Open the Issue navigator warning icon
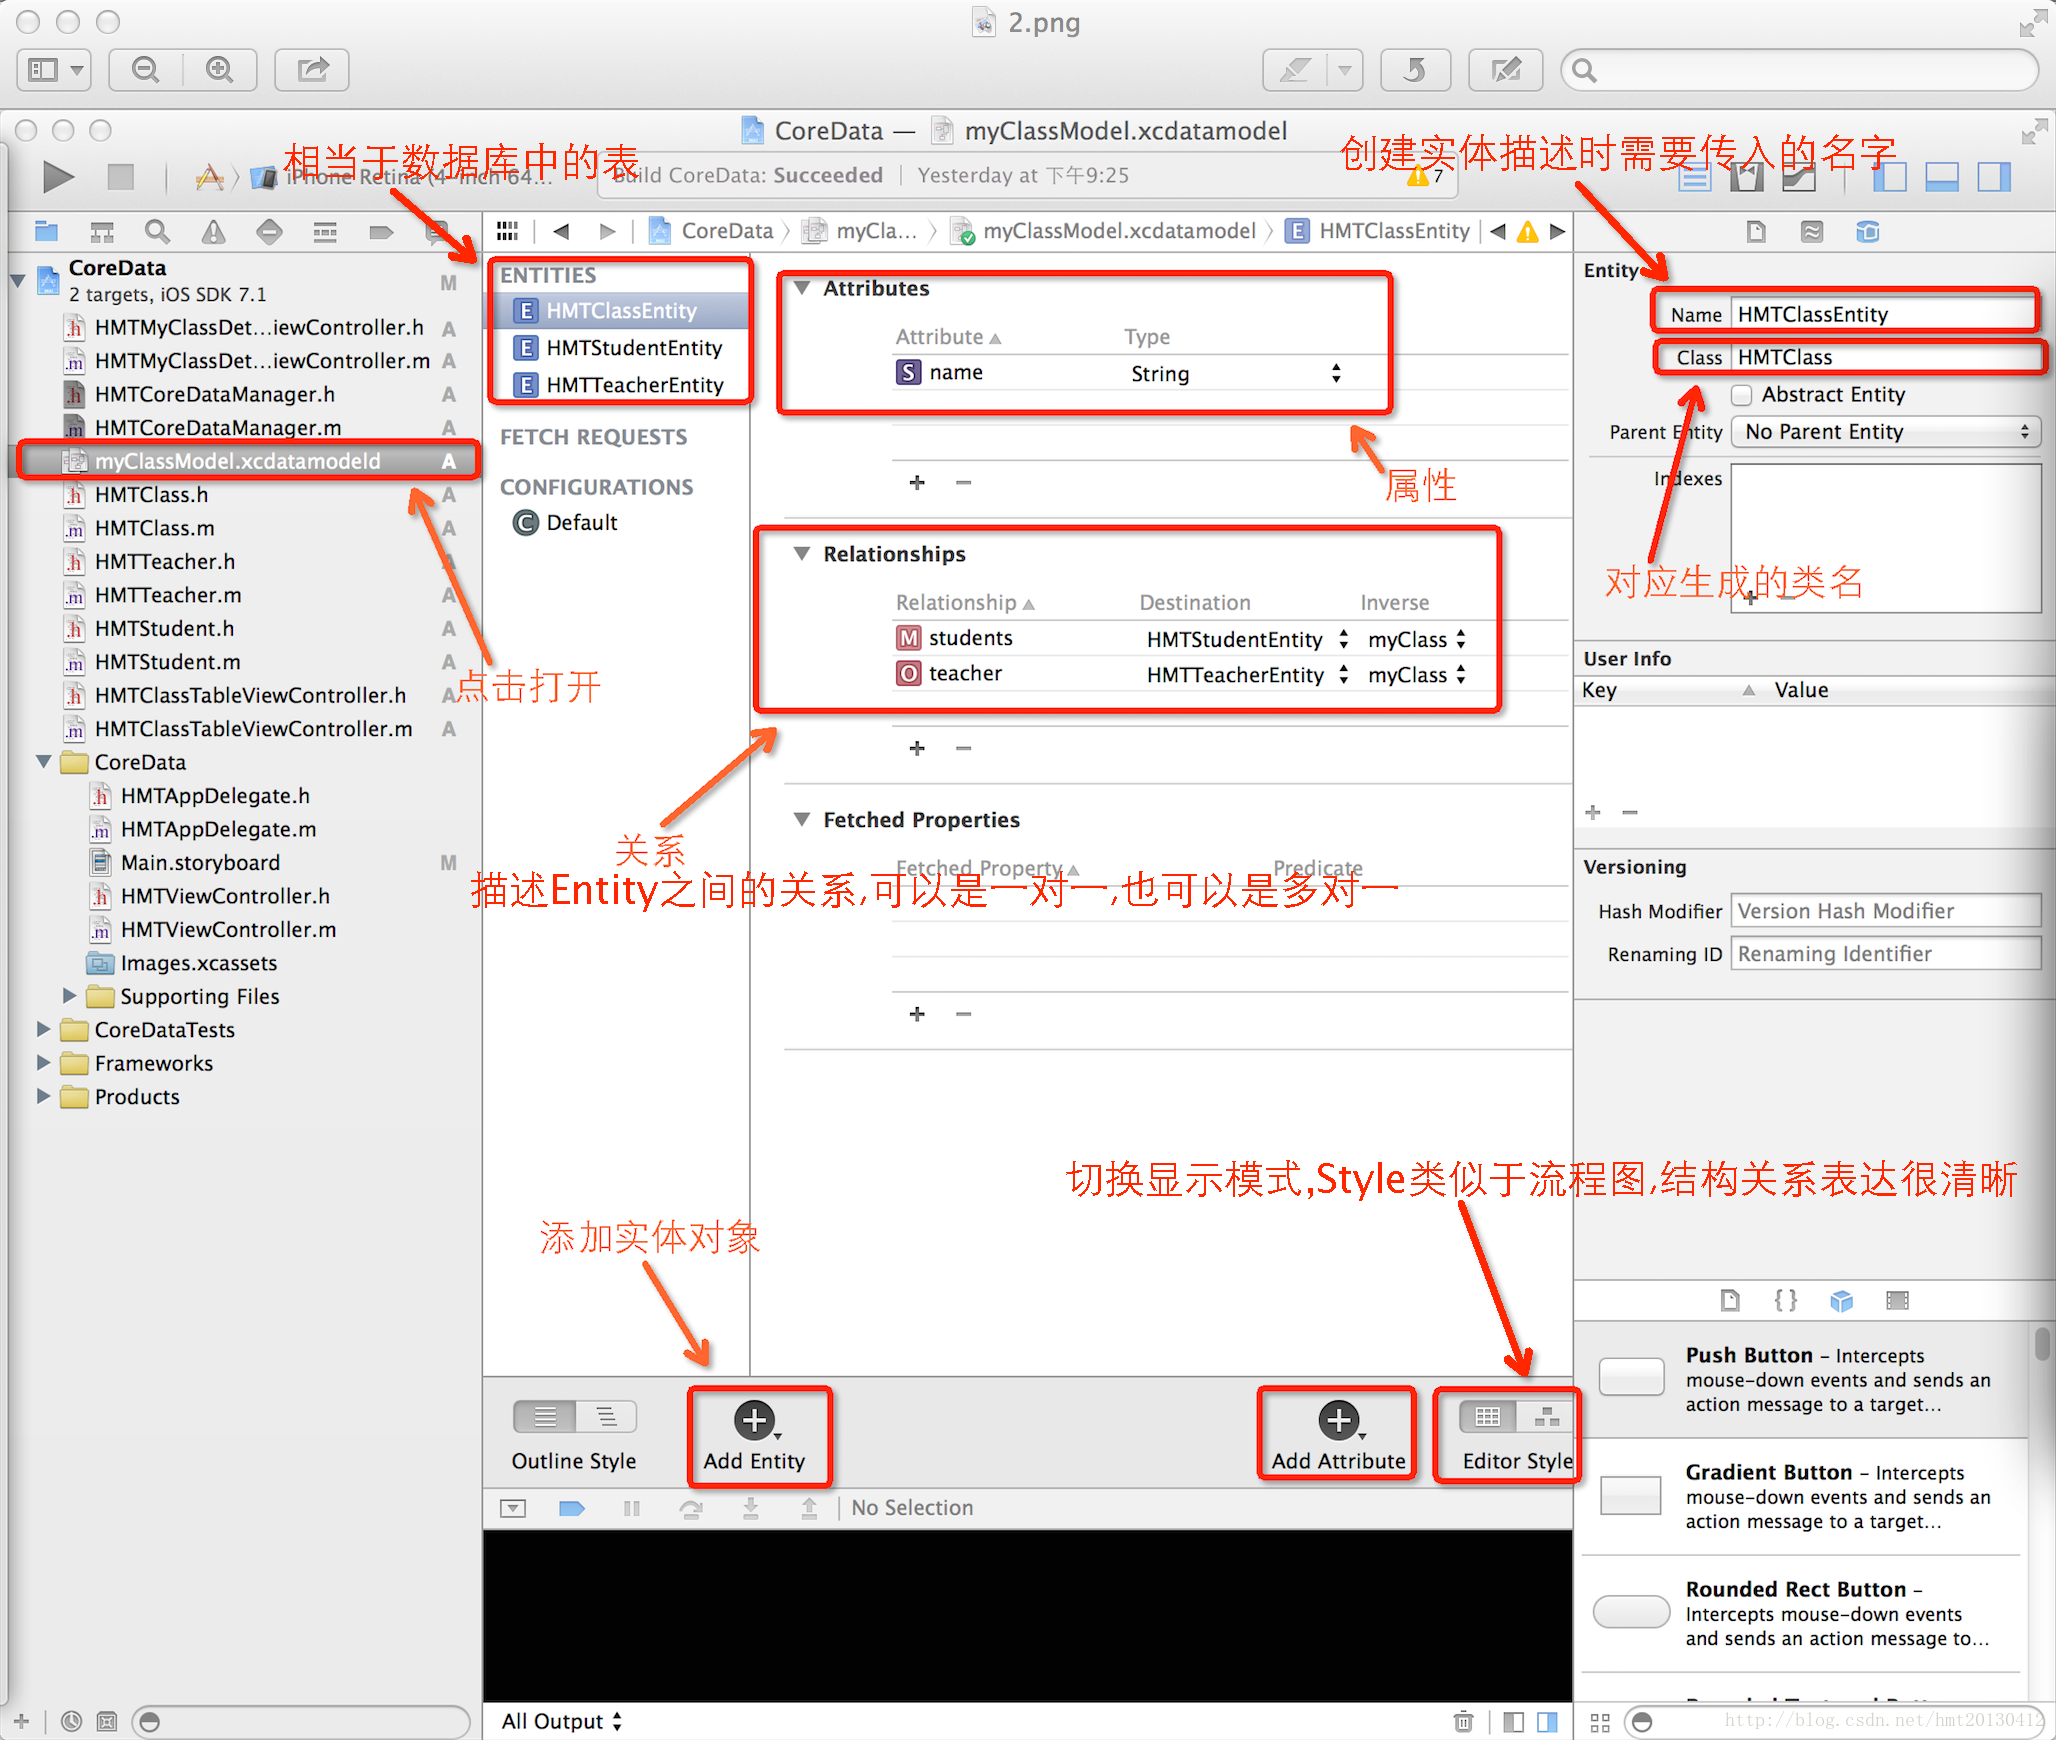The width and height of the screenshot is (2056, 1740). [x=213, y=232]
